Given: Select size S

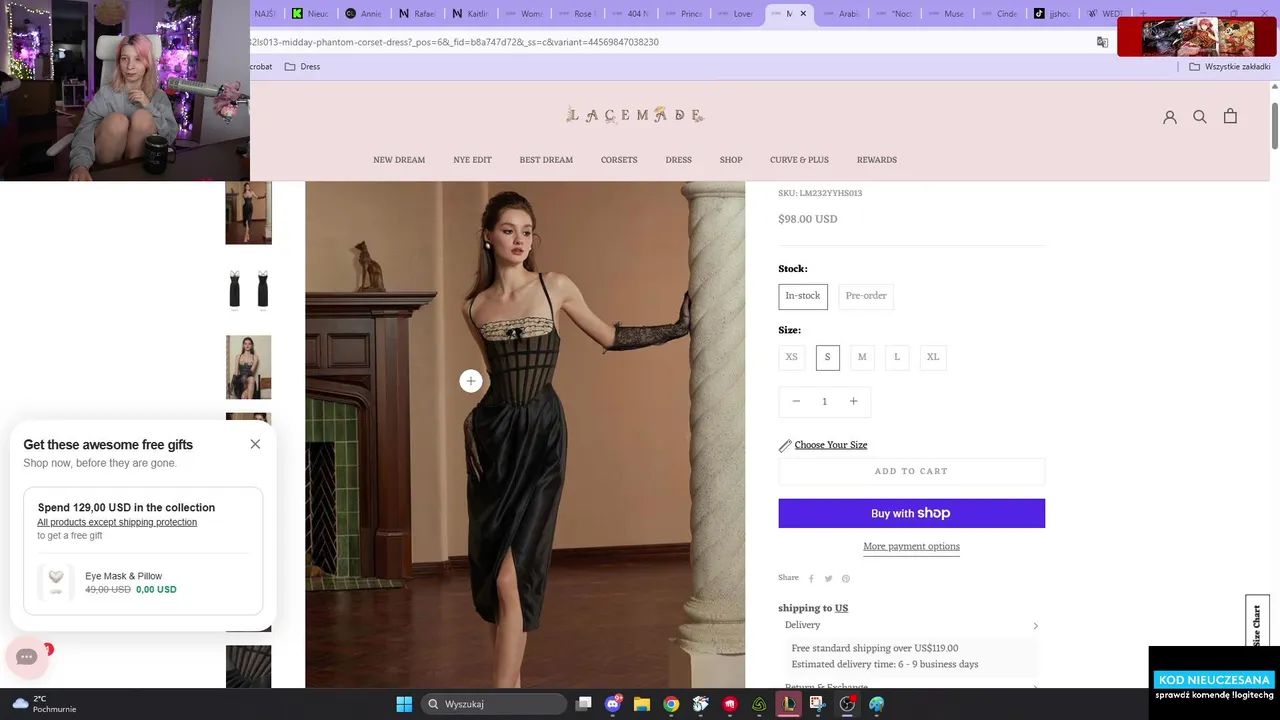Looking at the screenshot, I should [x=827, y=357].
